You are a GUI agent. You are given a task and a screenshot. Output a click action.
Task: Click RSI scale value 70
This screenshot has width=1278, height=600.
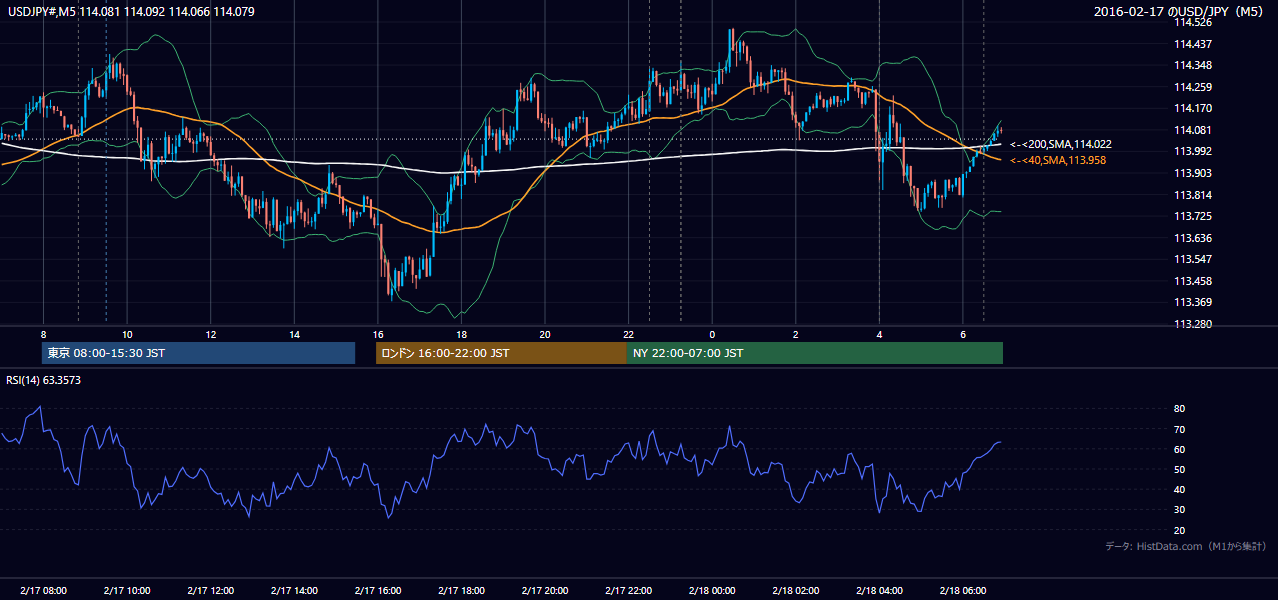1179,429
